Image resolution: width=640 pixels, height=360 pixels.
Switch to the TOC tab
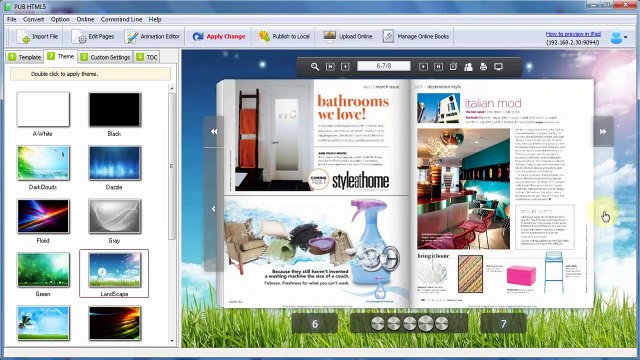147,57
